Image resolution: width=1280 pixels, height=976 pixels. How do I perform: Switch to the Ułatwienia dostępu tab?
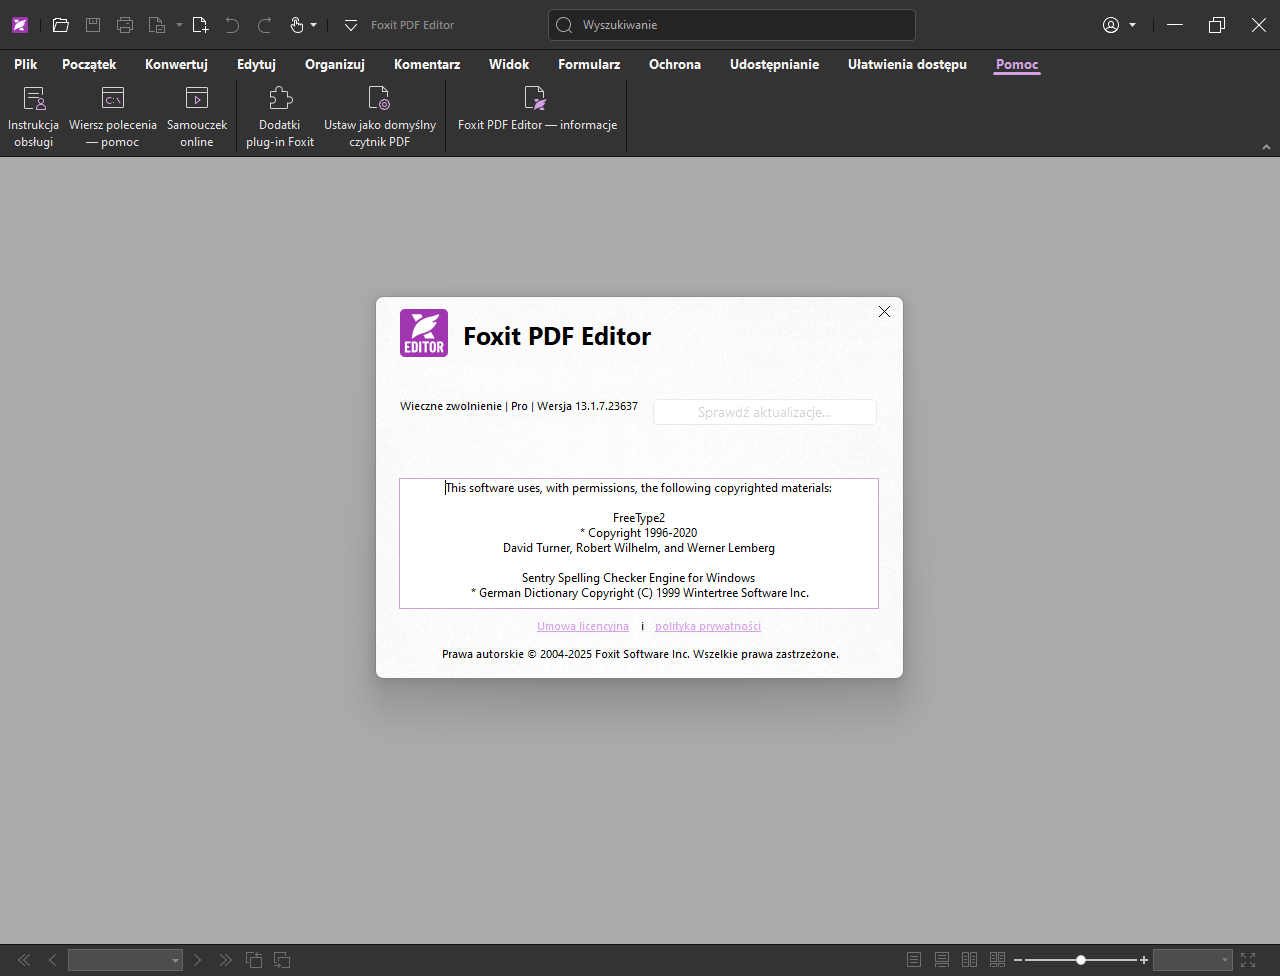(x=907, y=64)
